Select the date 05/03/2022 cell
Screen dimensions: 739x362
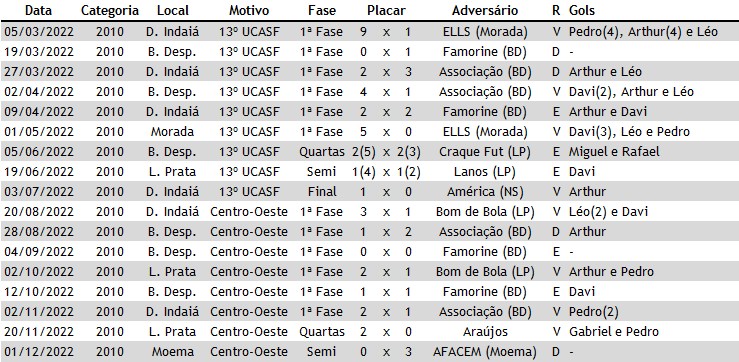[x=39, y=32]
